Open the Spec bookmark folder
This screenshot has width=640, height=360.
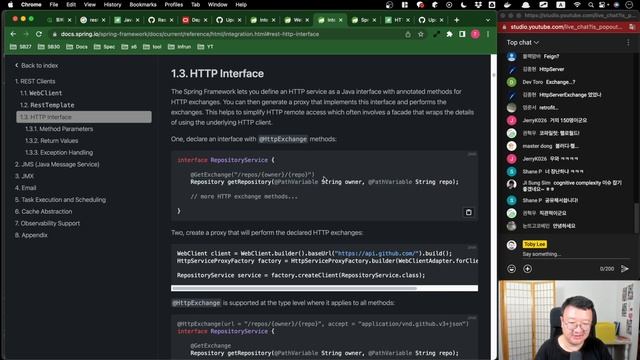pos(104,47)
